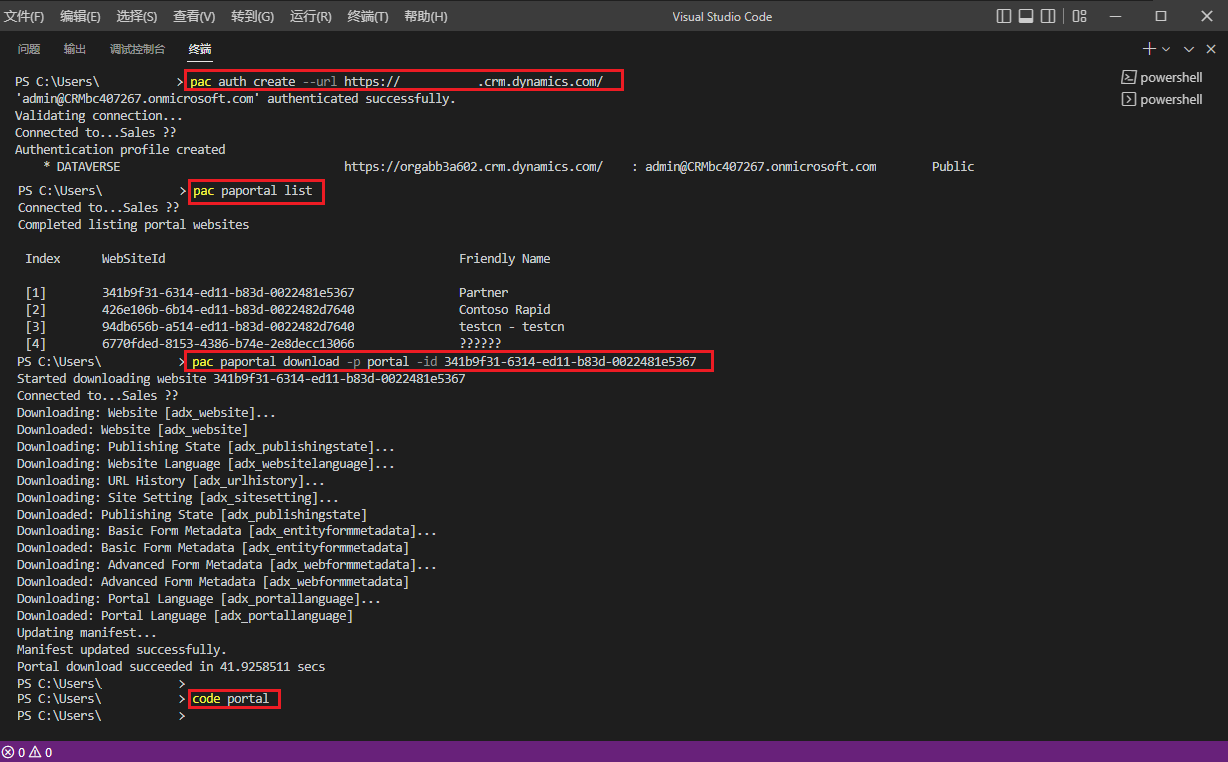Click the 'Partner' friendly name
Image resolution: width=1228 pixels, height=762 pixels.
coord(484,292)
